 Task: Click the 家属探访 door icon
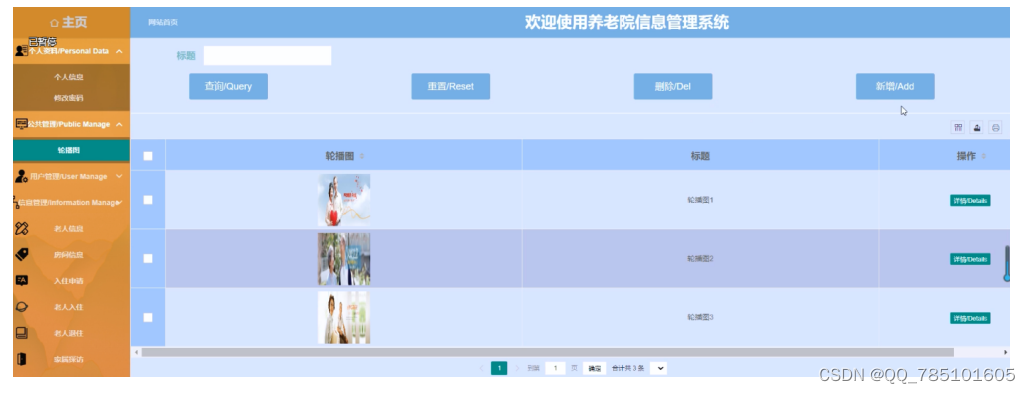[22, 359]
